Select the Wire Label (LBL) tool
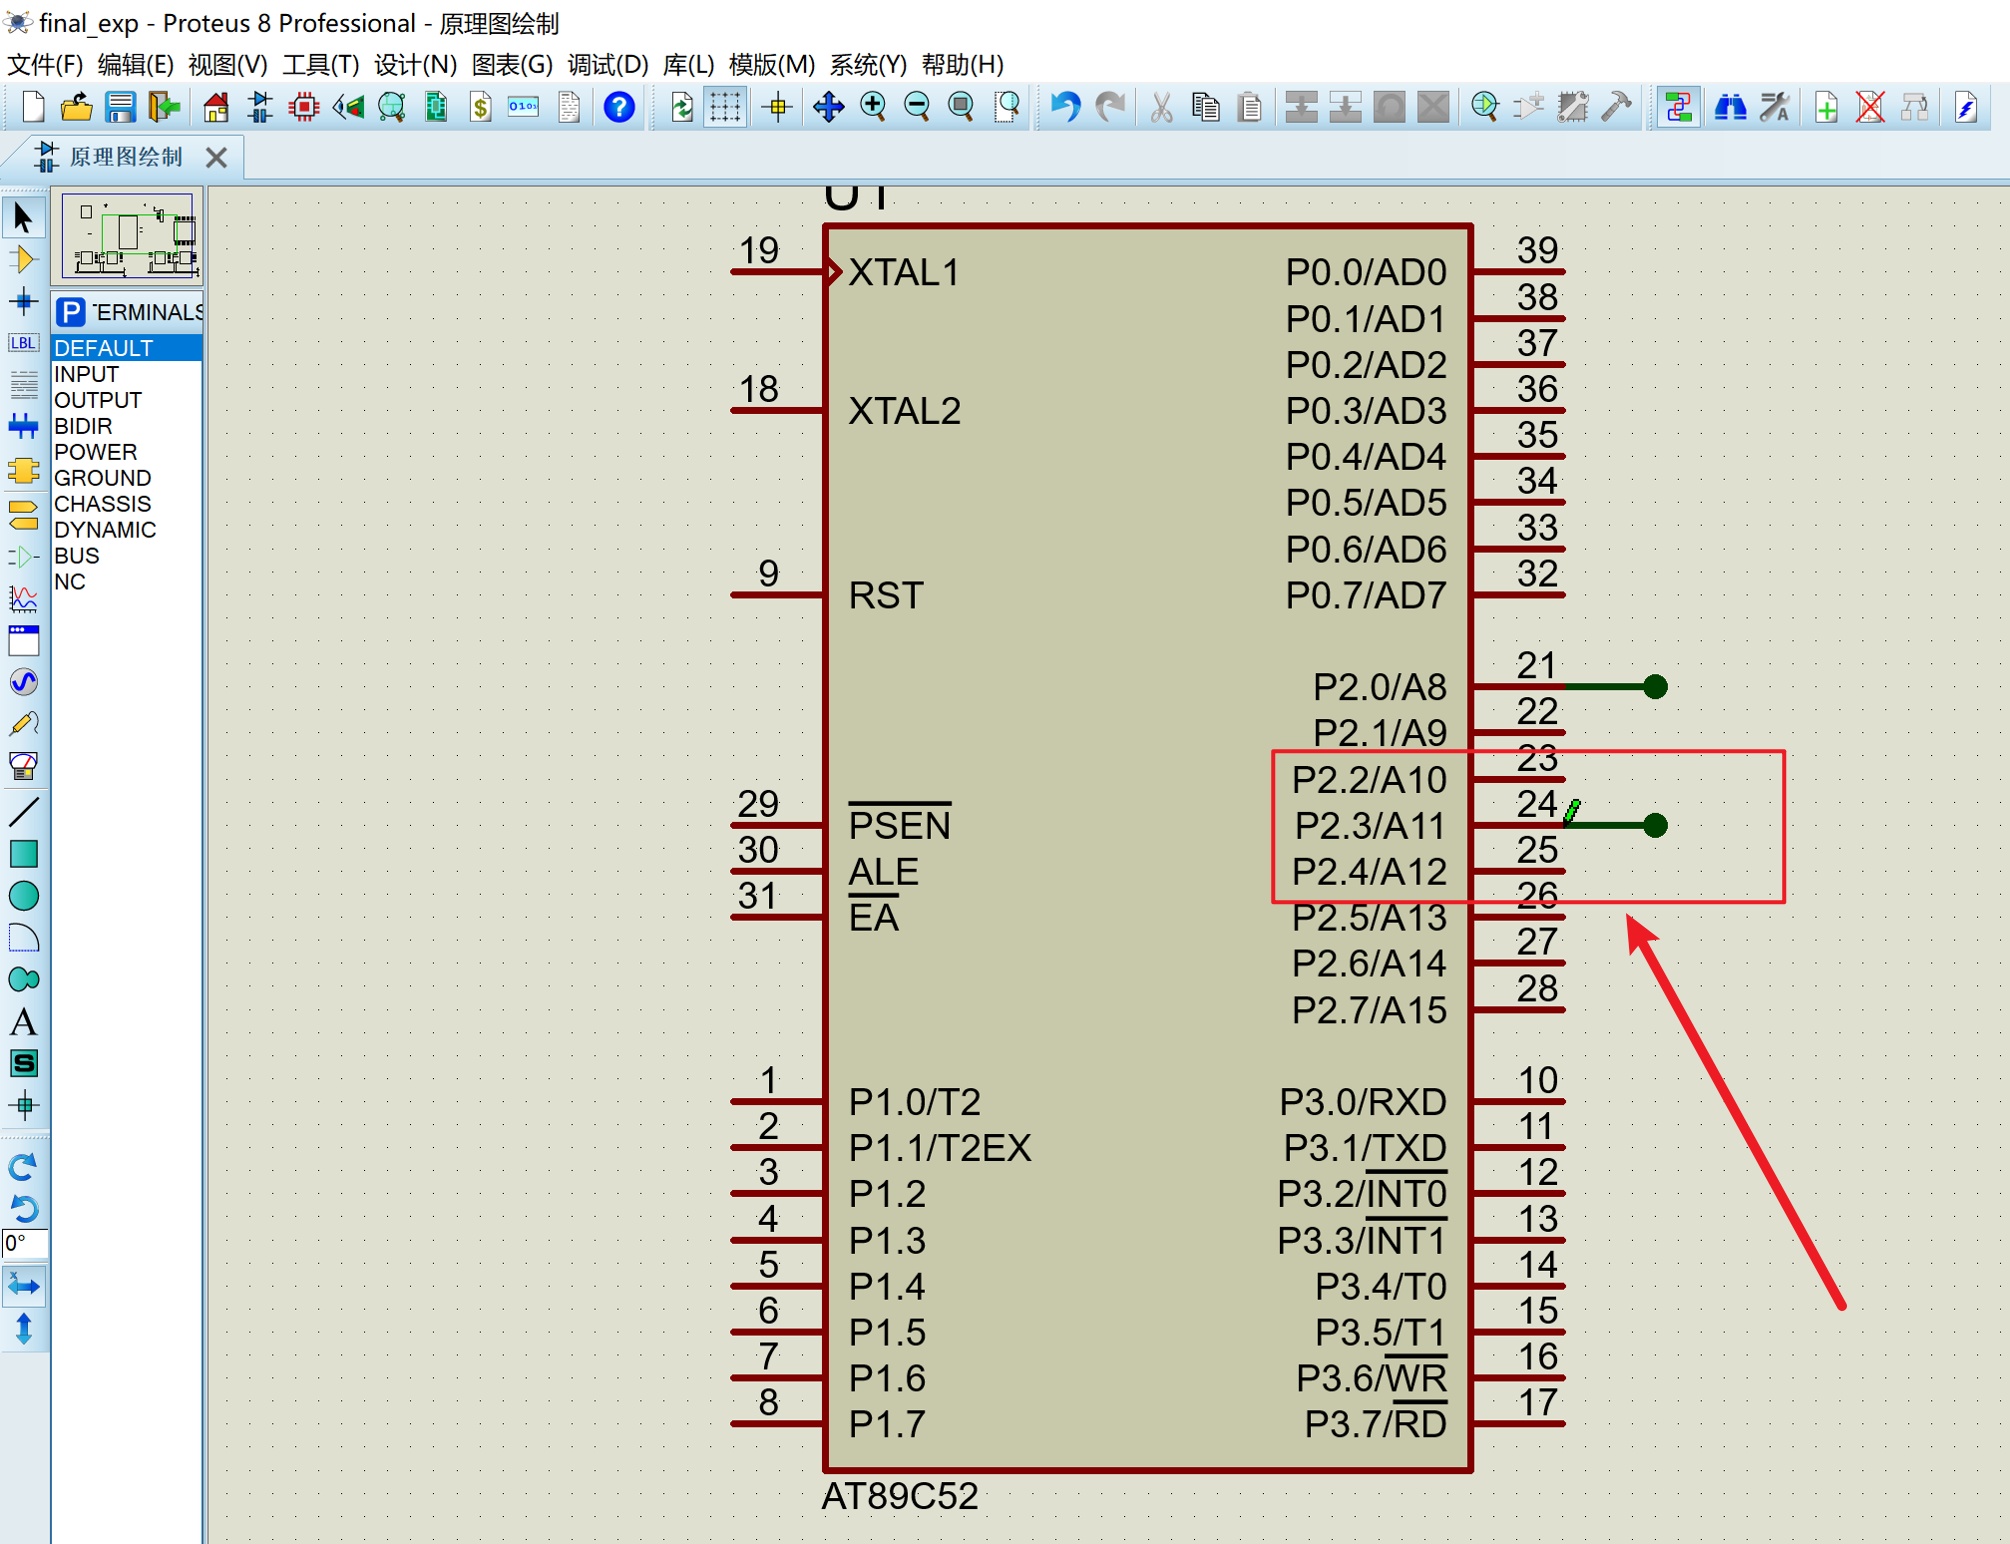The height and width of the screenshot is (1544, 2010). (x=23, y=343)
